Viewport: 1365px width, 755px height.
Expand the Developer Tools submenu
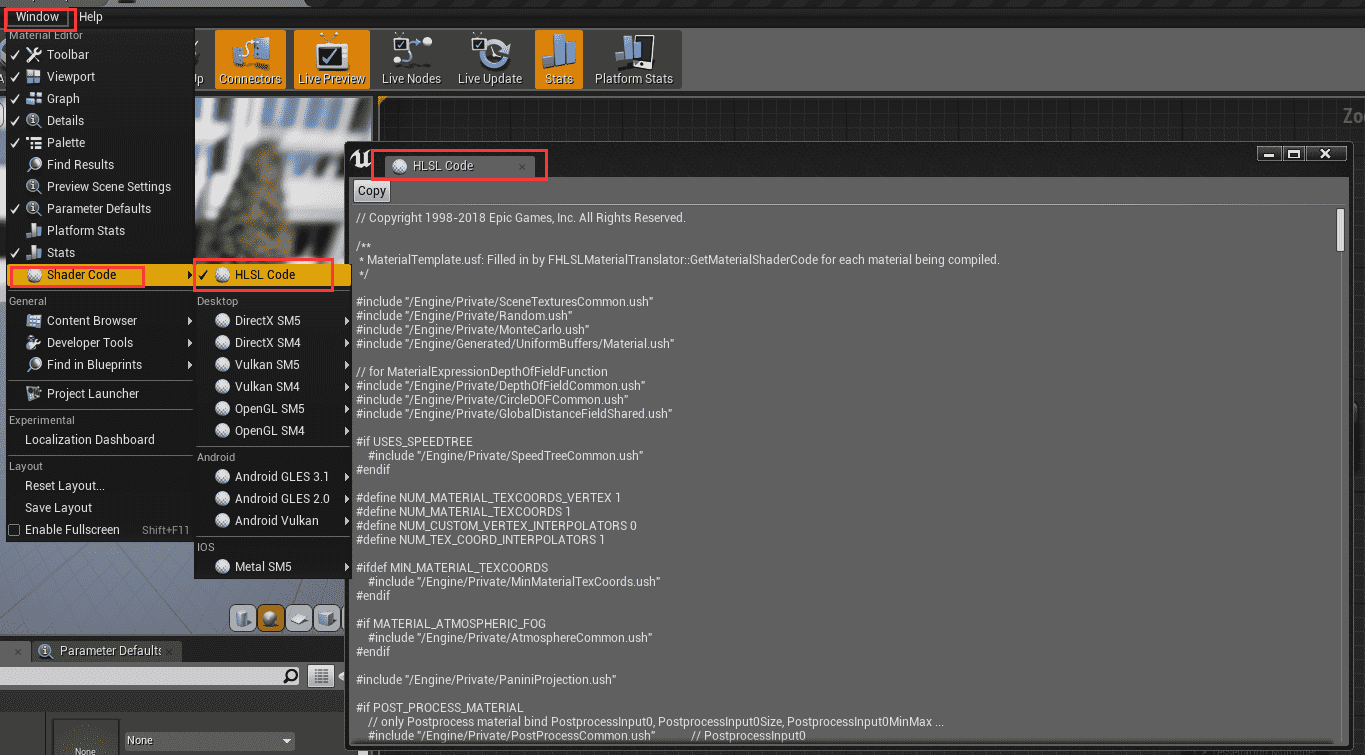point(90,343)
